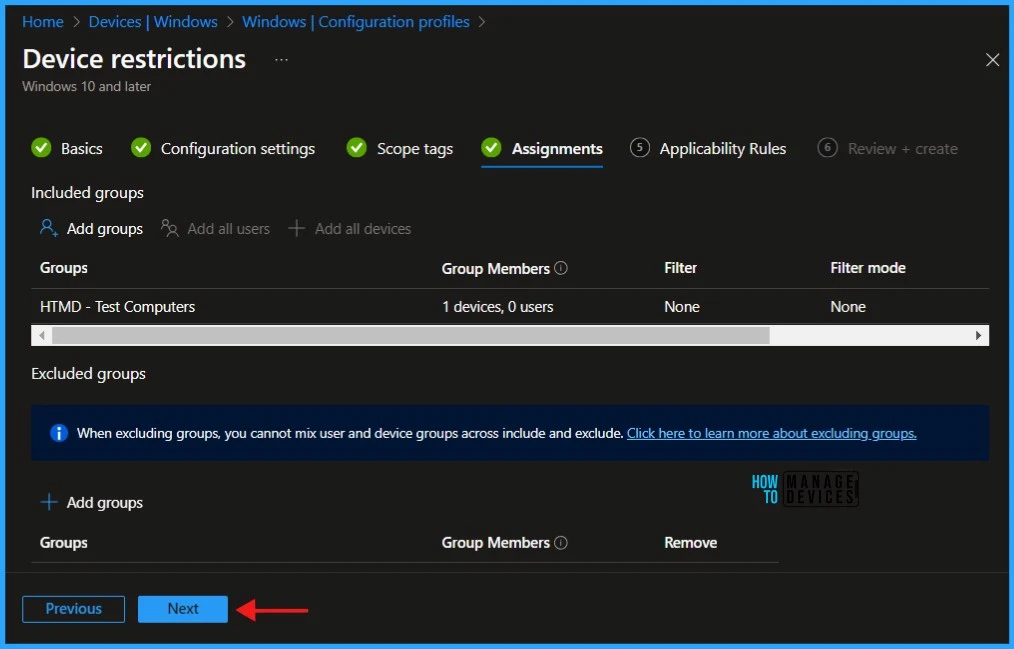Click Add all users label

pyautogui.click(x=228, y=229)
